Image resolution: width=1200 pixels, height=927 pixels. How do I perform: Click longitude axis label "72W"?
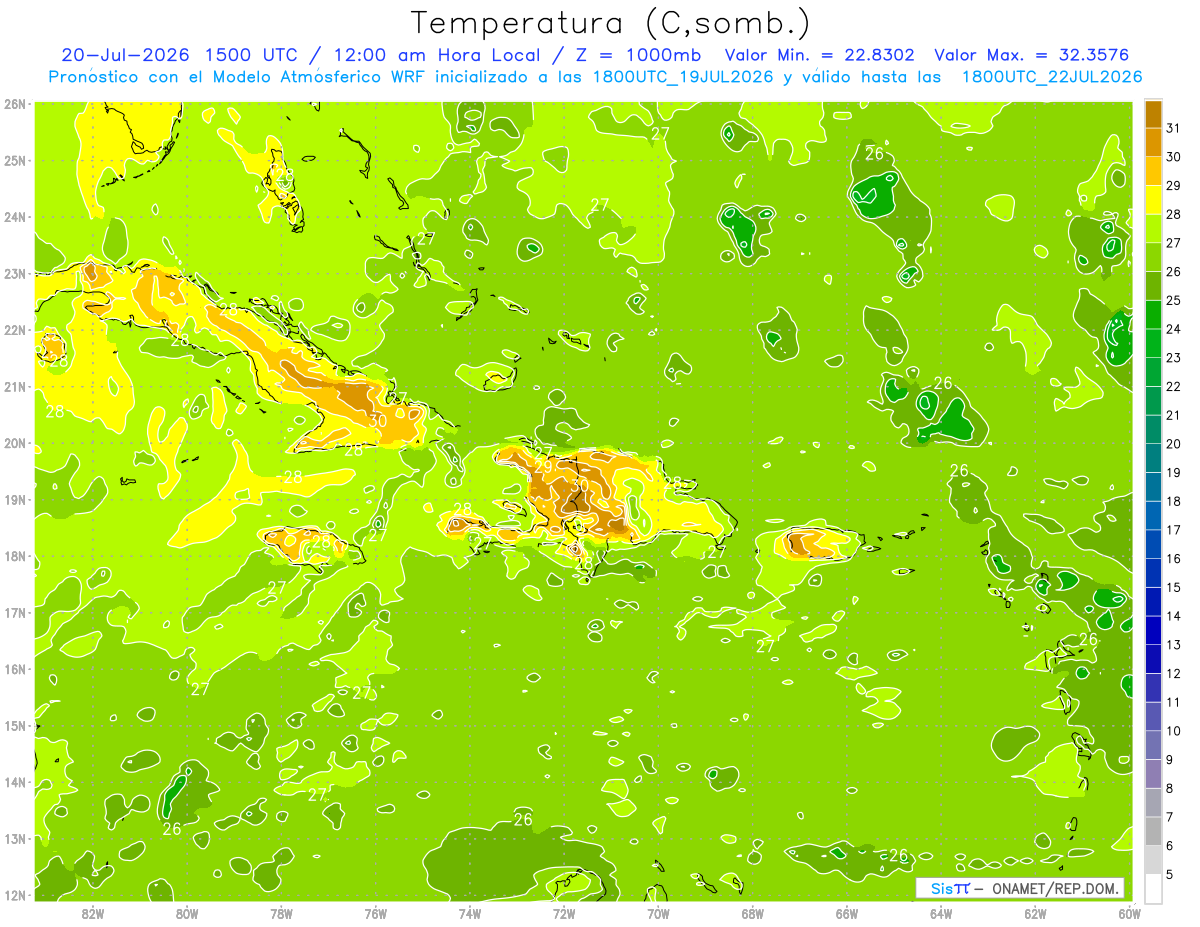564,913
